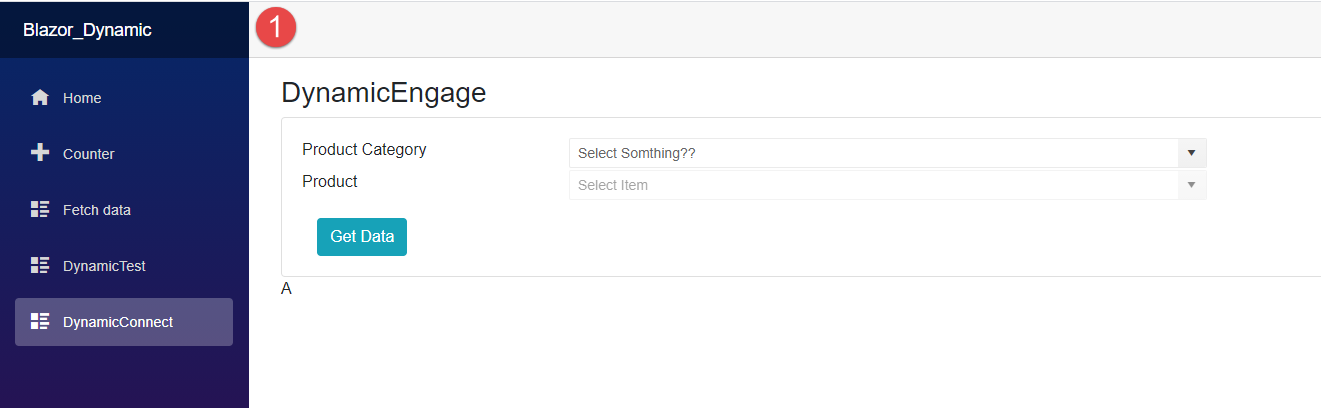Click the DynamicTest list icon
The height and width of the screenshot is (408, 1321).
point(40,265)
